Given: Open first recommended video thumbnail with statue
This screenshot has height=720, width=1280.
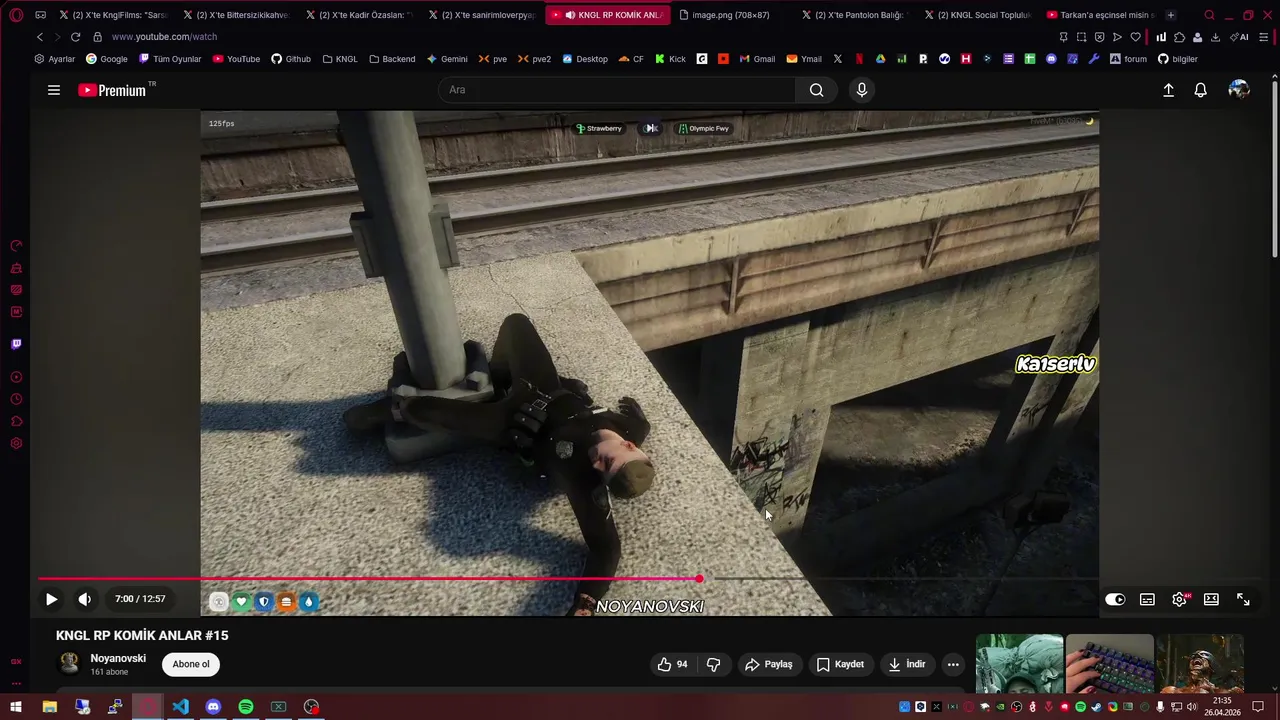Looking at the screenshot, I should (x=1019, y=664).
